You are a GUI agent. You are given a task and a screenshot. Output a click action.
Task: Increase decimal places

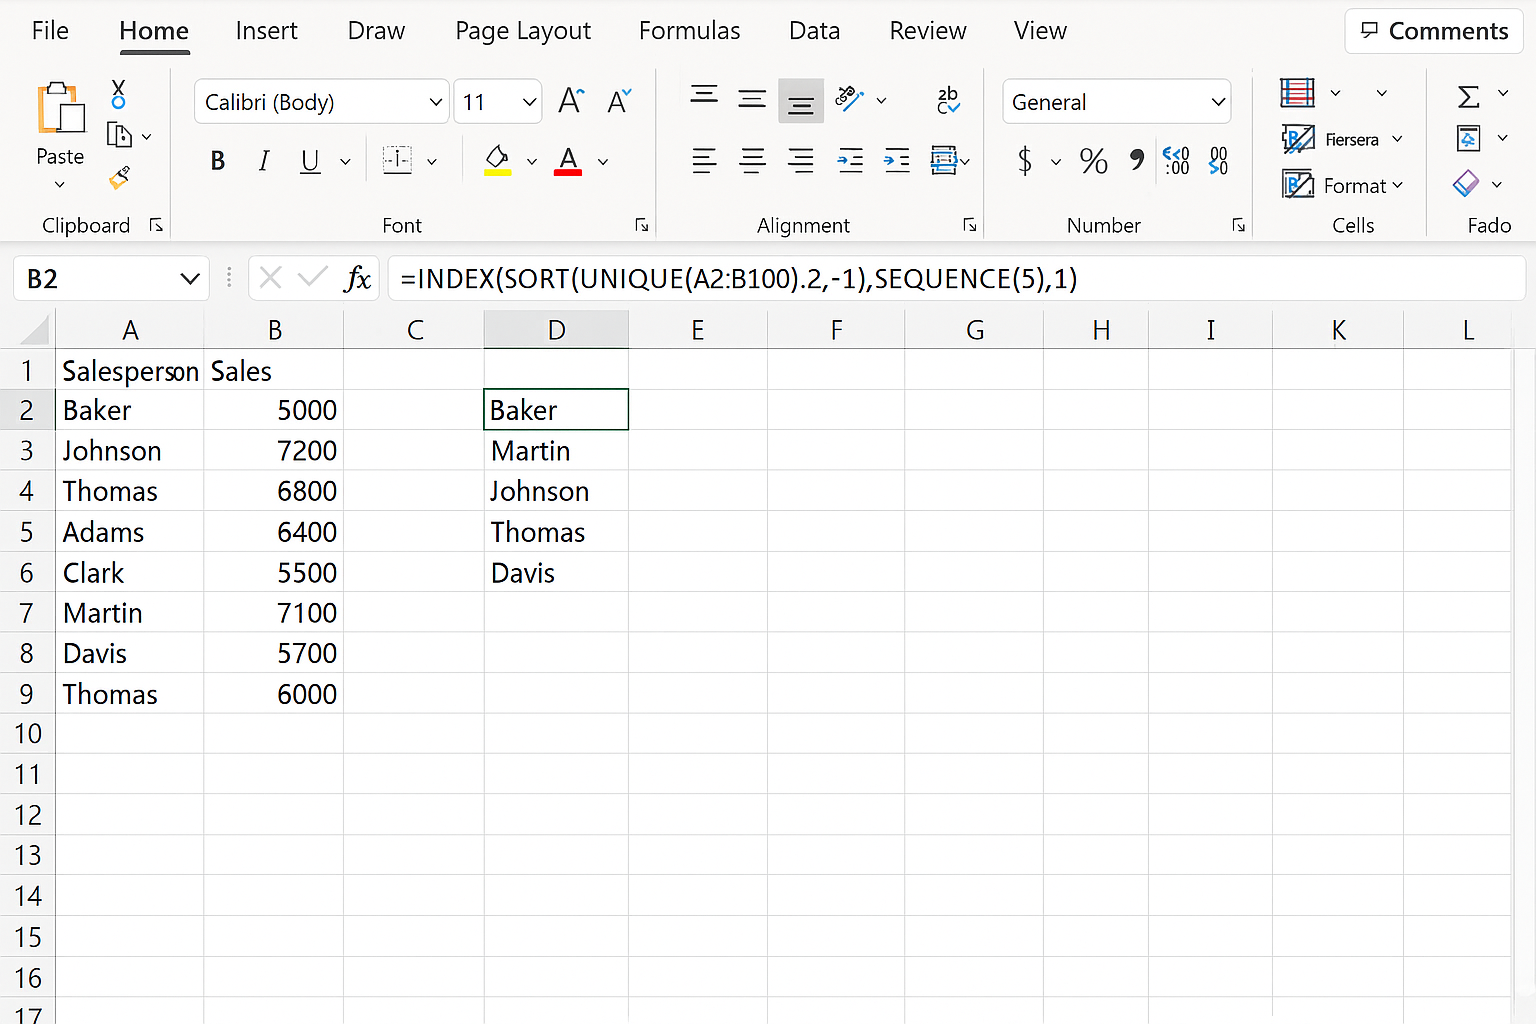tap(1176, 160)
